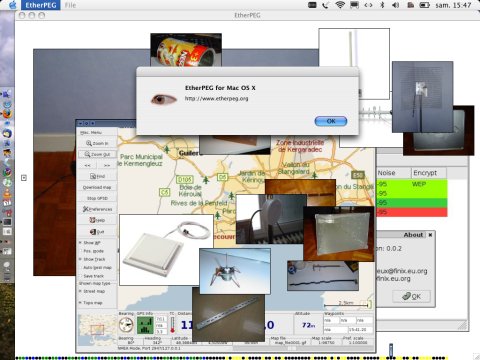Click the green GPS satellite signal display
The image size is (480, 360).
point(145,325)
